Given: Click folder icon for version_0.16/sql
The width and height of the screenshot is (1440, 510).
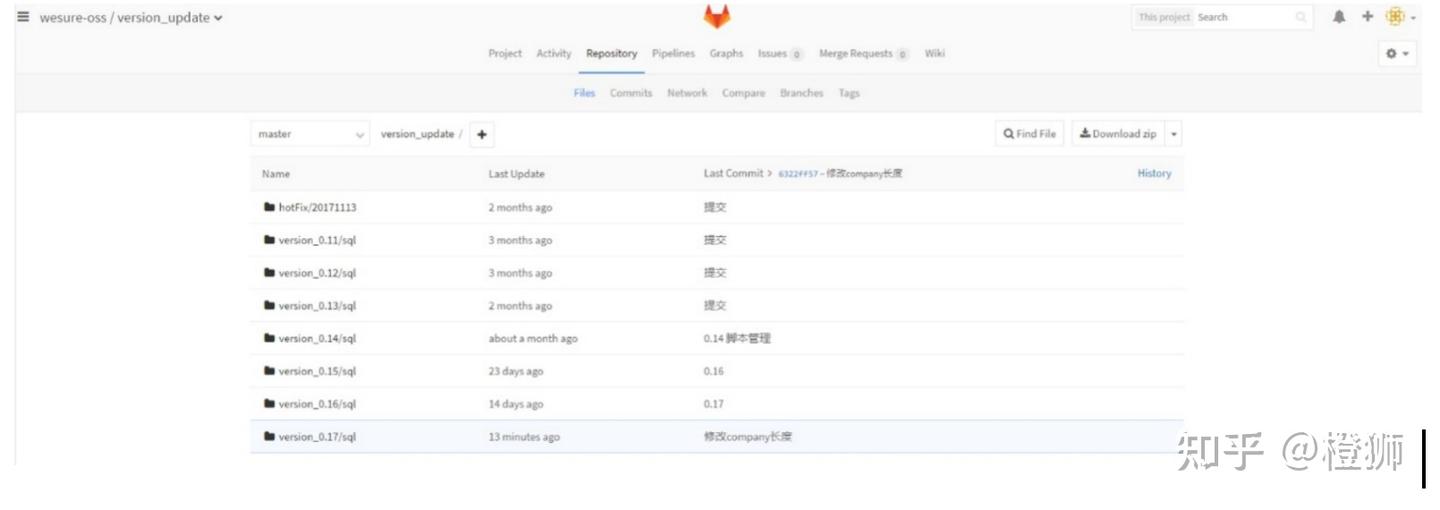Looking at the screenshot, I should click(269, 404).
